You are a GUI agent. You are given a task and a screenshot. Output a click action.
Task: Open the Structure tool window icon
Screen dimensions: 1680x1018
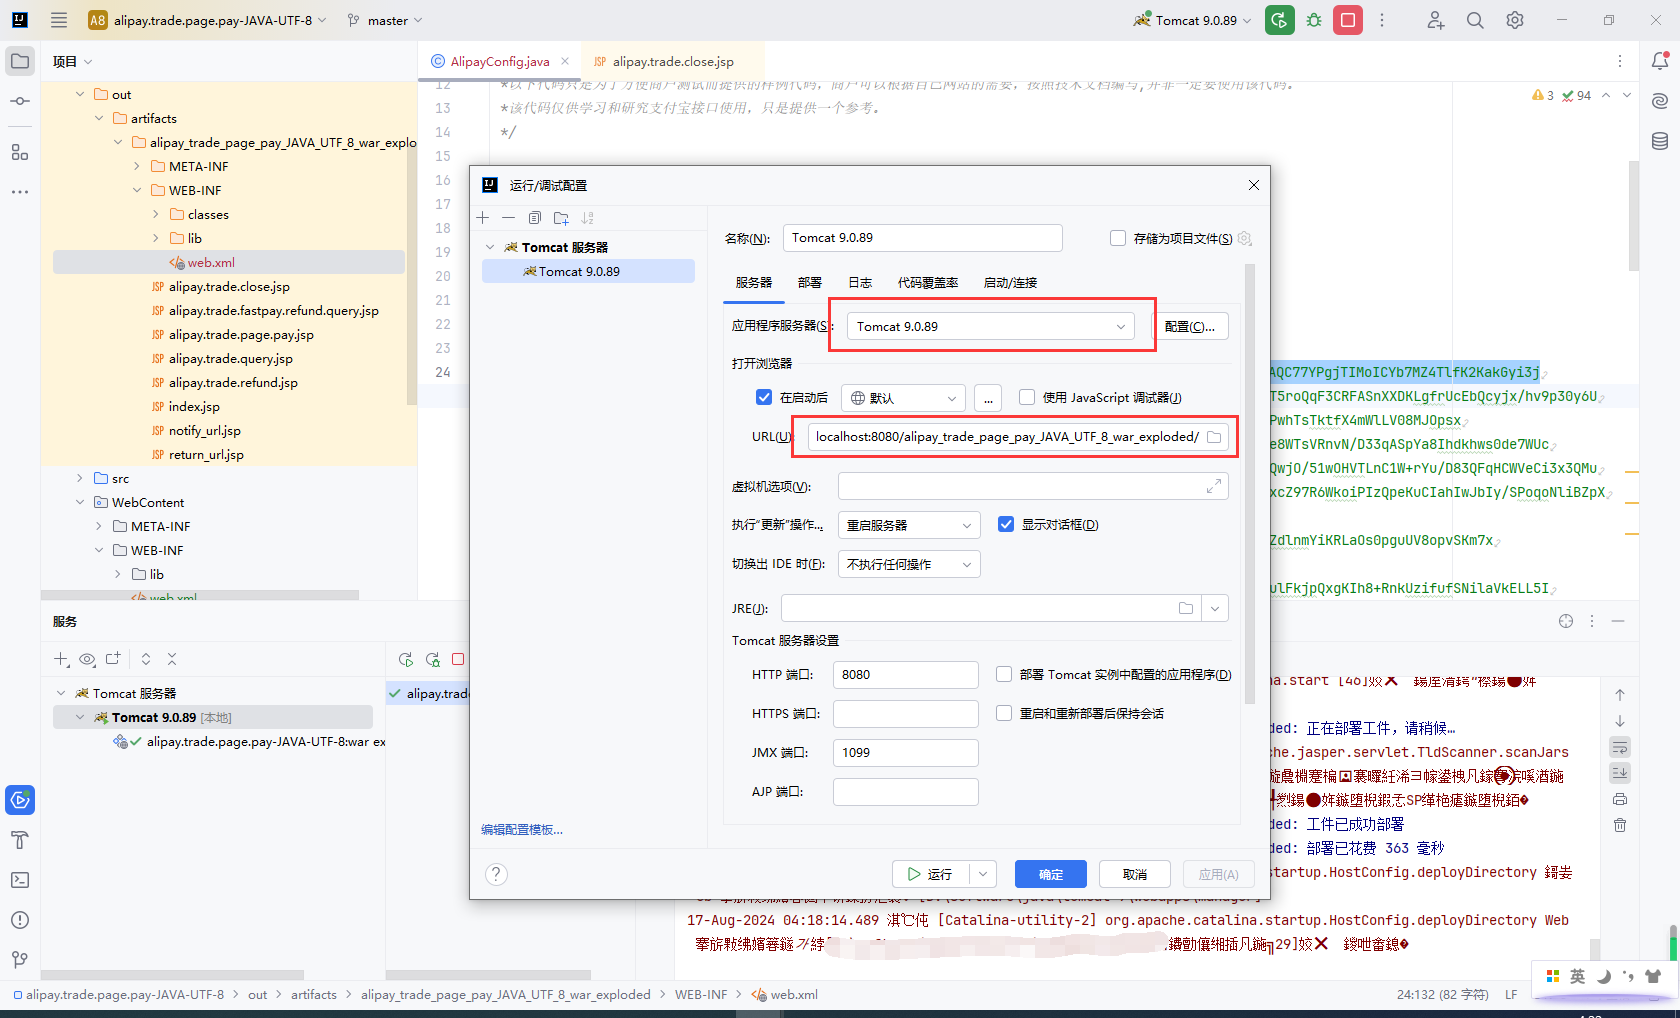point(20,152)
